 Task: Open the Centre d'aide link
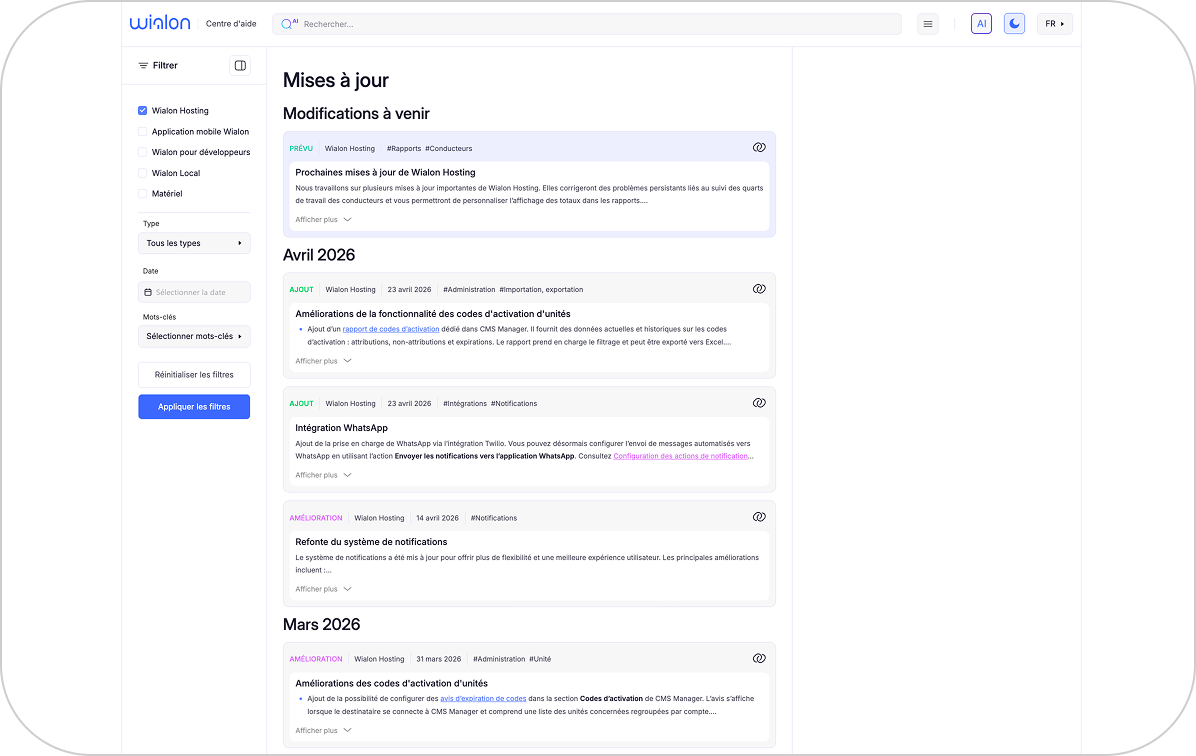tap(231, 24)
